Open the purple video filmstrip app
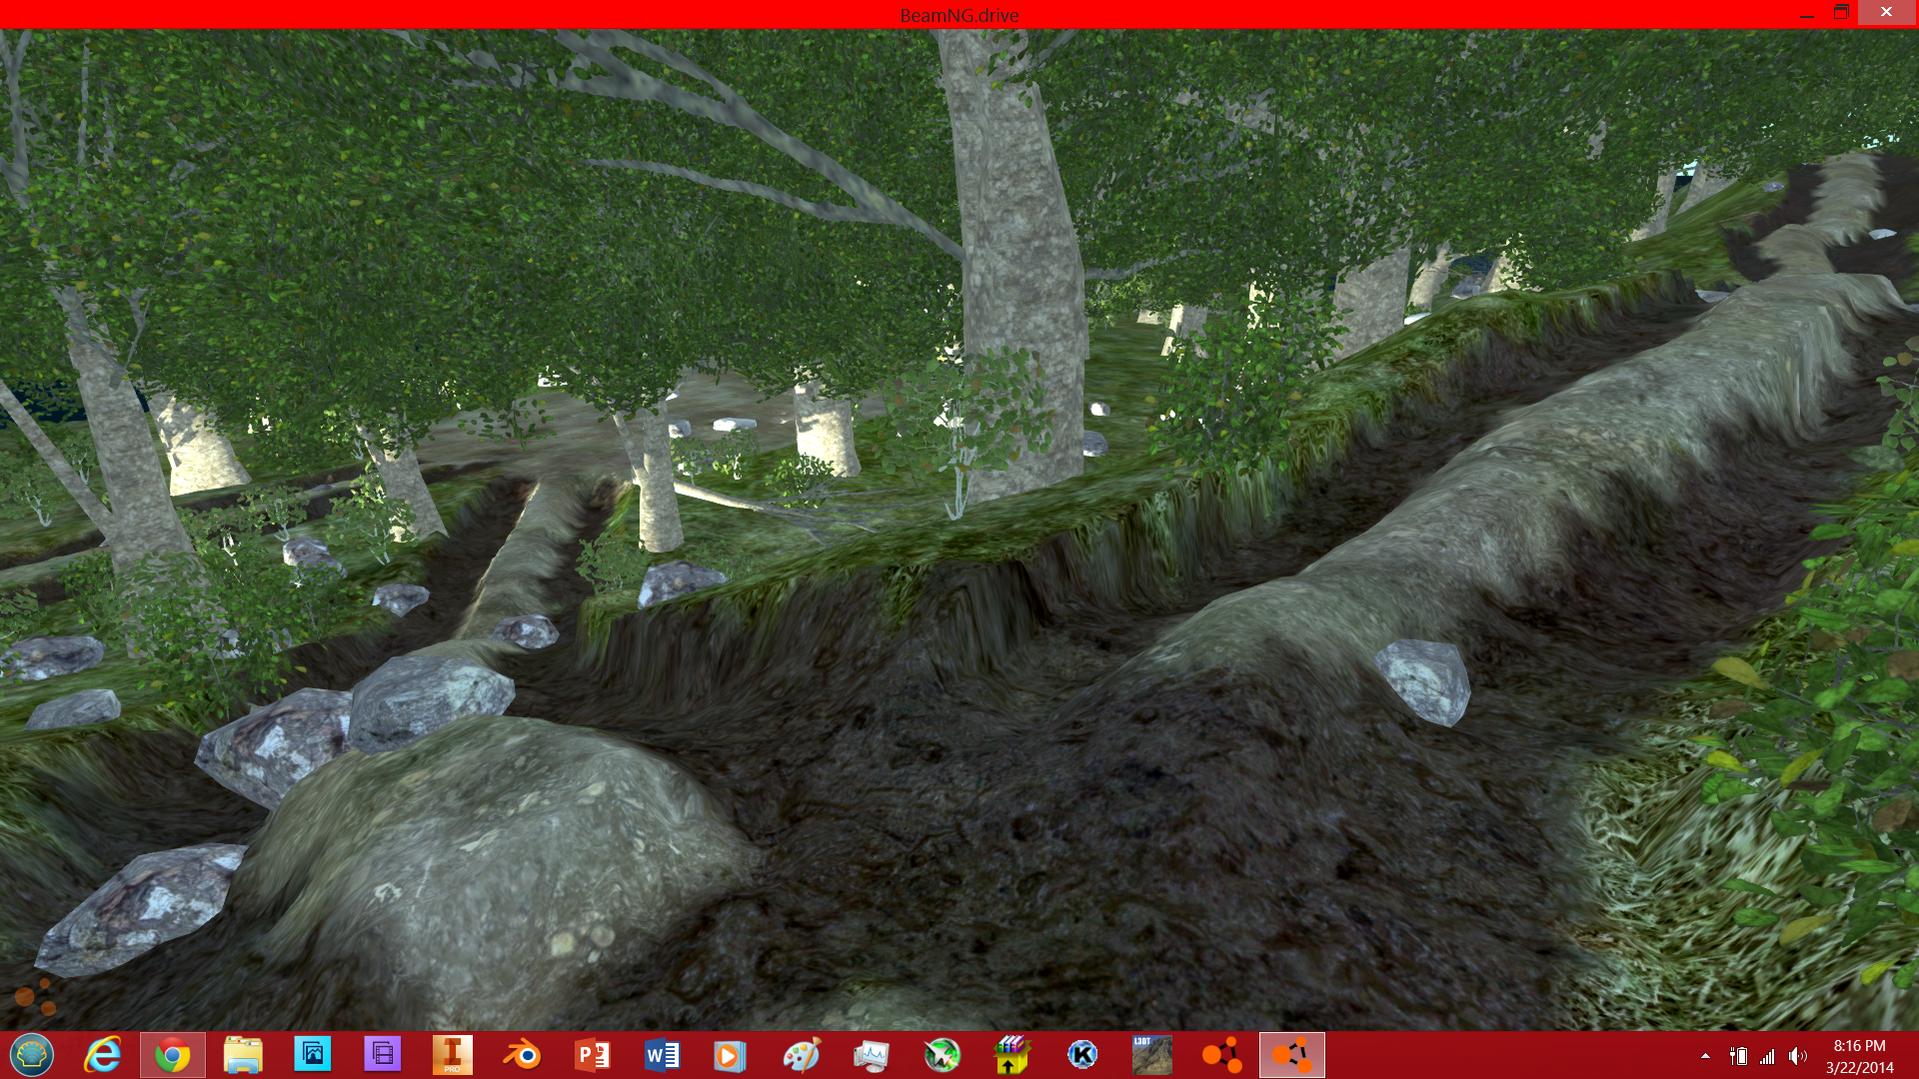The image size is (1919, 1079). (x=382, y=1054)
